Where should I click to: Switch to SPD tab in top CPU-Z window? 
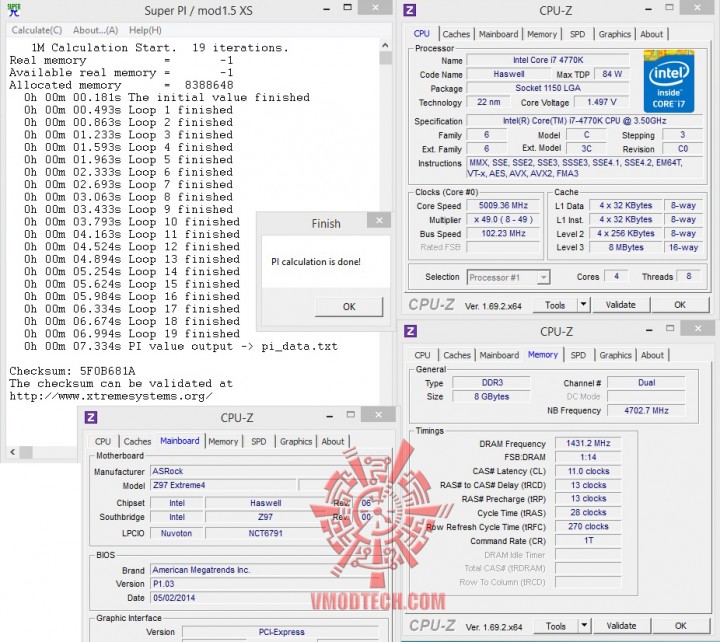pyautogui.click(x=577, y=34)
